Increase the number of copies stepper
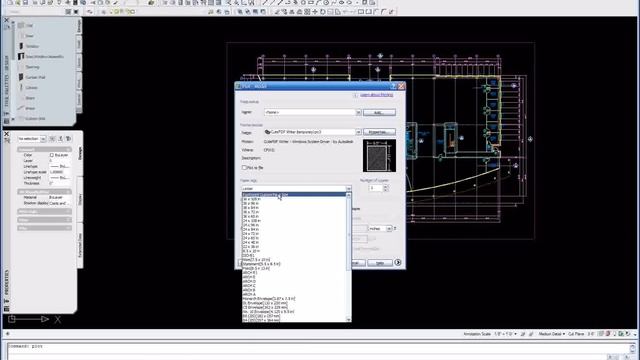The height and width of the screenshot is (360, 640). [x=386, y=186]
